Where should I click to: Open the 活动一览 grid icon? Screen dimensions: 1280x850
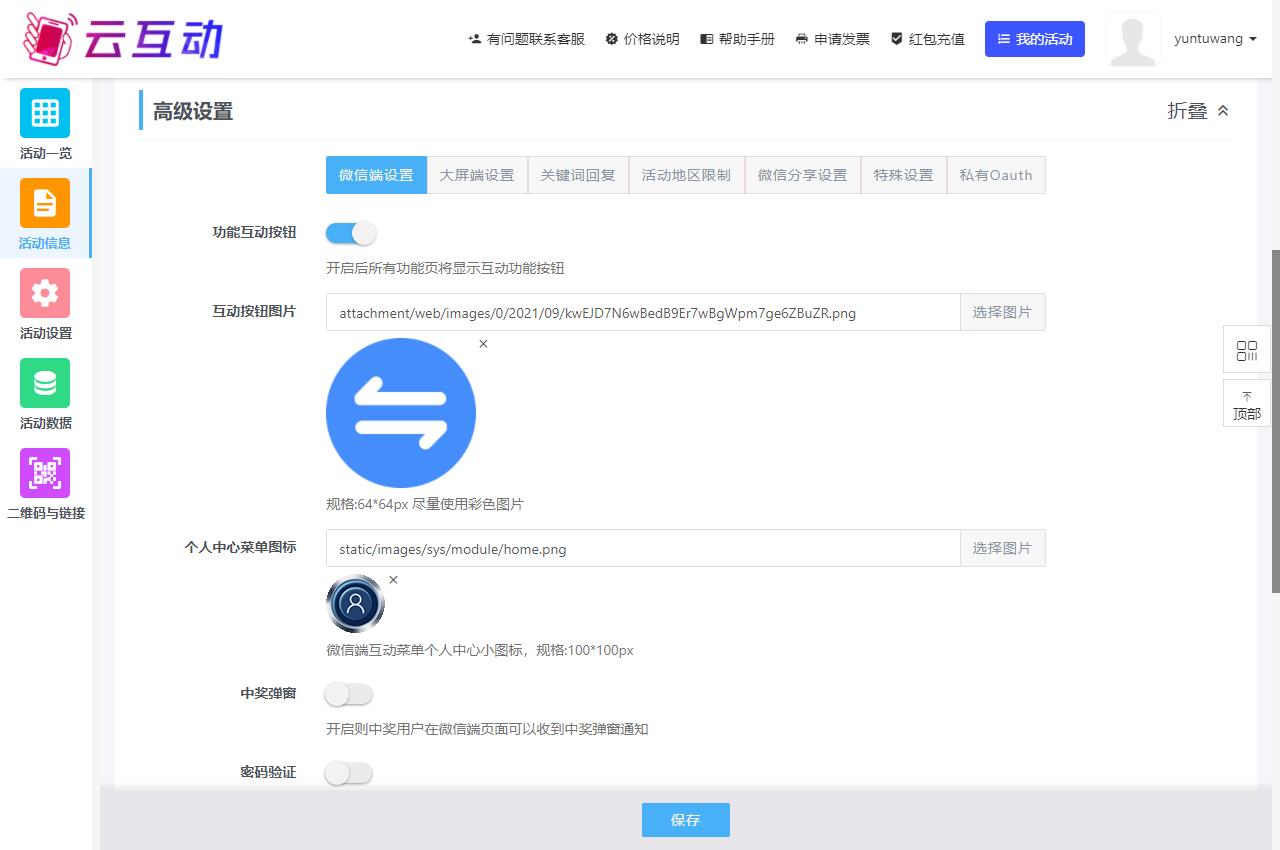45,113
